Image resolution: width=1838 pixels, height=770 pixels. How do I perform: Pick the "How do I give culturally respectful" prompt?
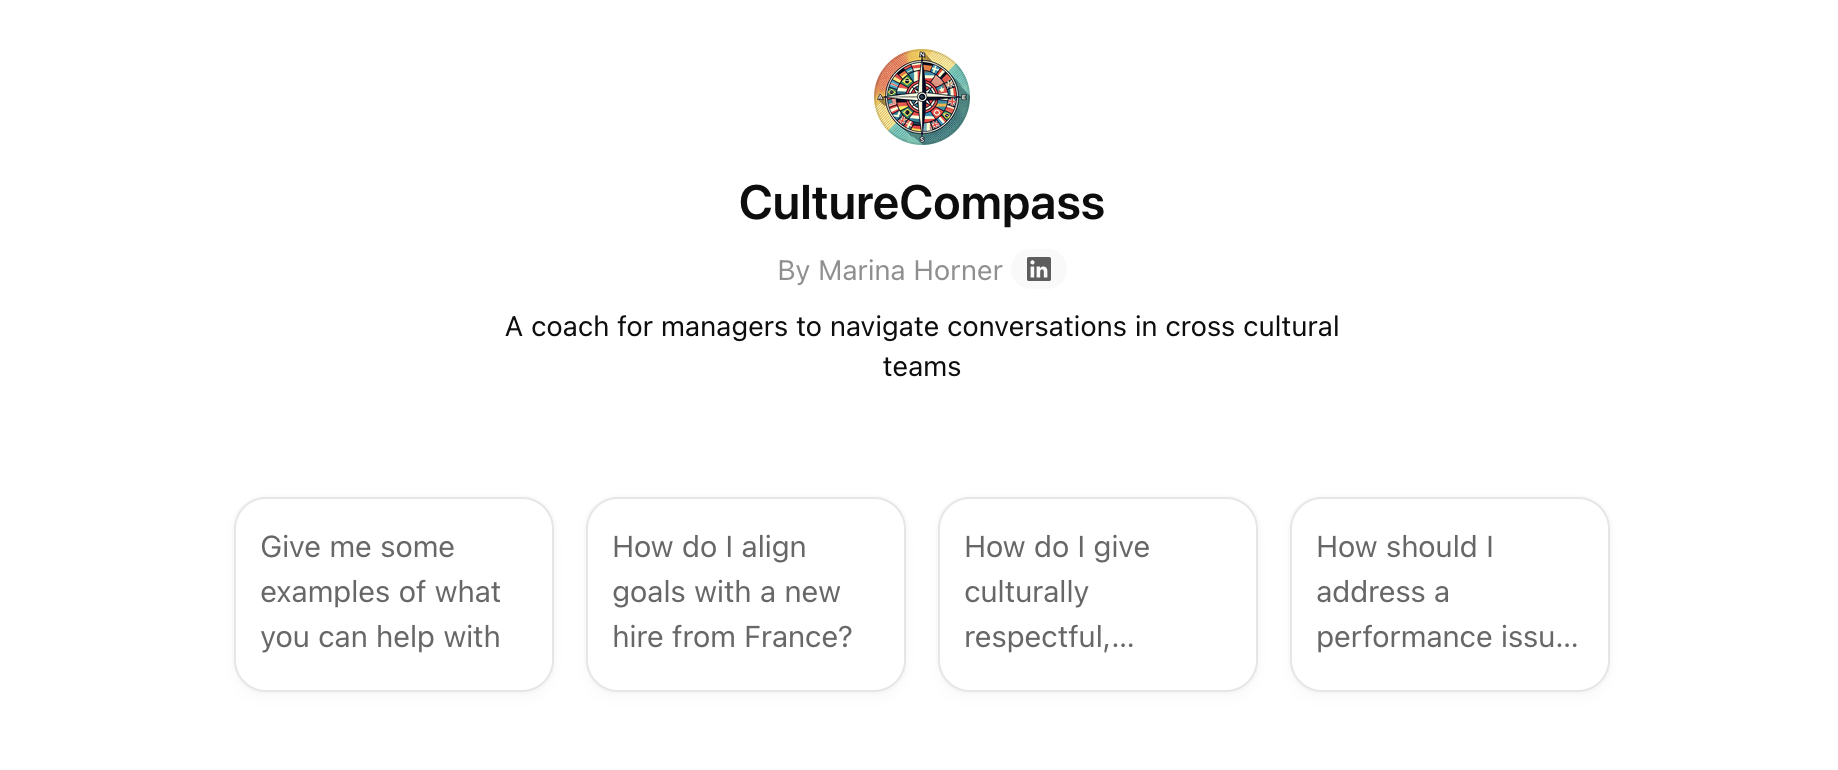tap(1098, 593)
